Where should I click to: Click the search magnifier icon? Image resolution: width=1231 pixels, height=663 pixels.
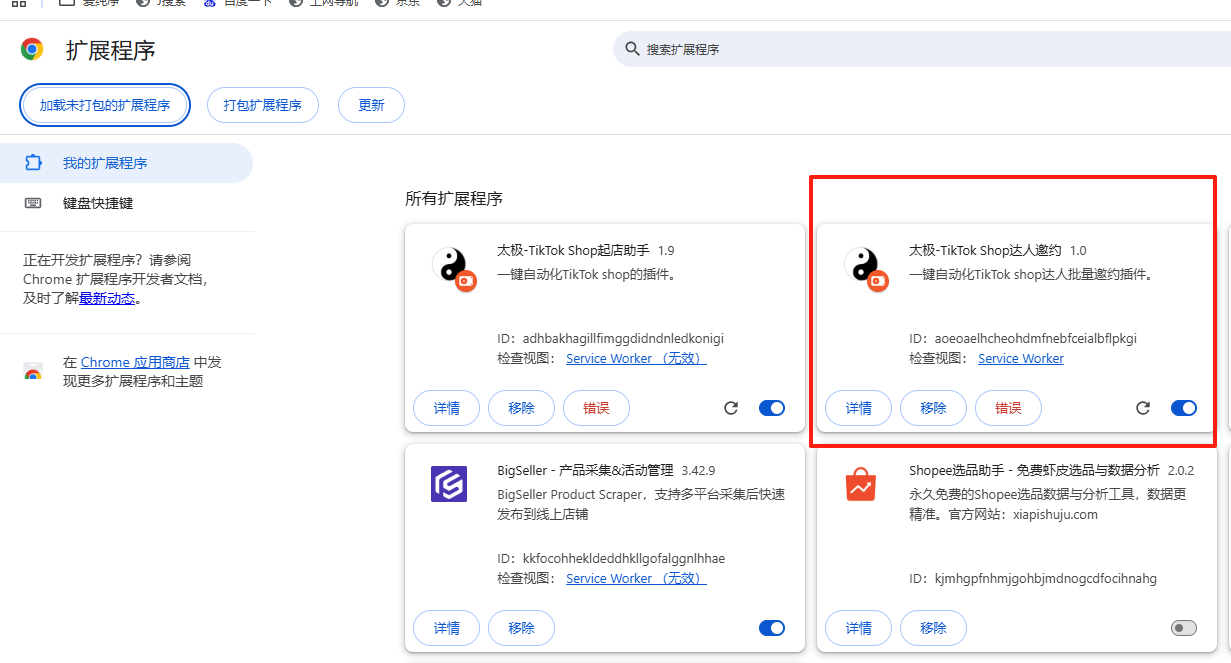632,49
